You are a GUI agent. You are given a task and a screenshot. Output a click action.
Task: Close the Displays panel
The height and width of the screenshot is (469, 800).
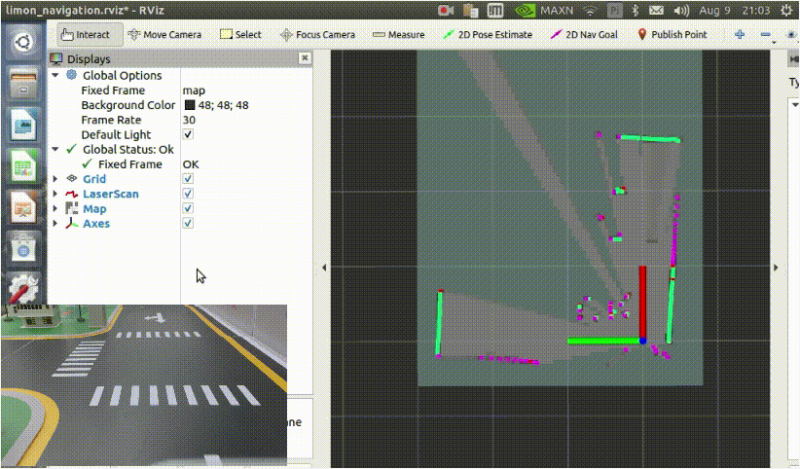(305, 59)
